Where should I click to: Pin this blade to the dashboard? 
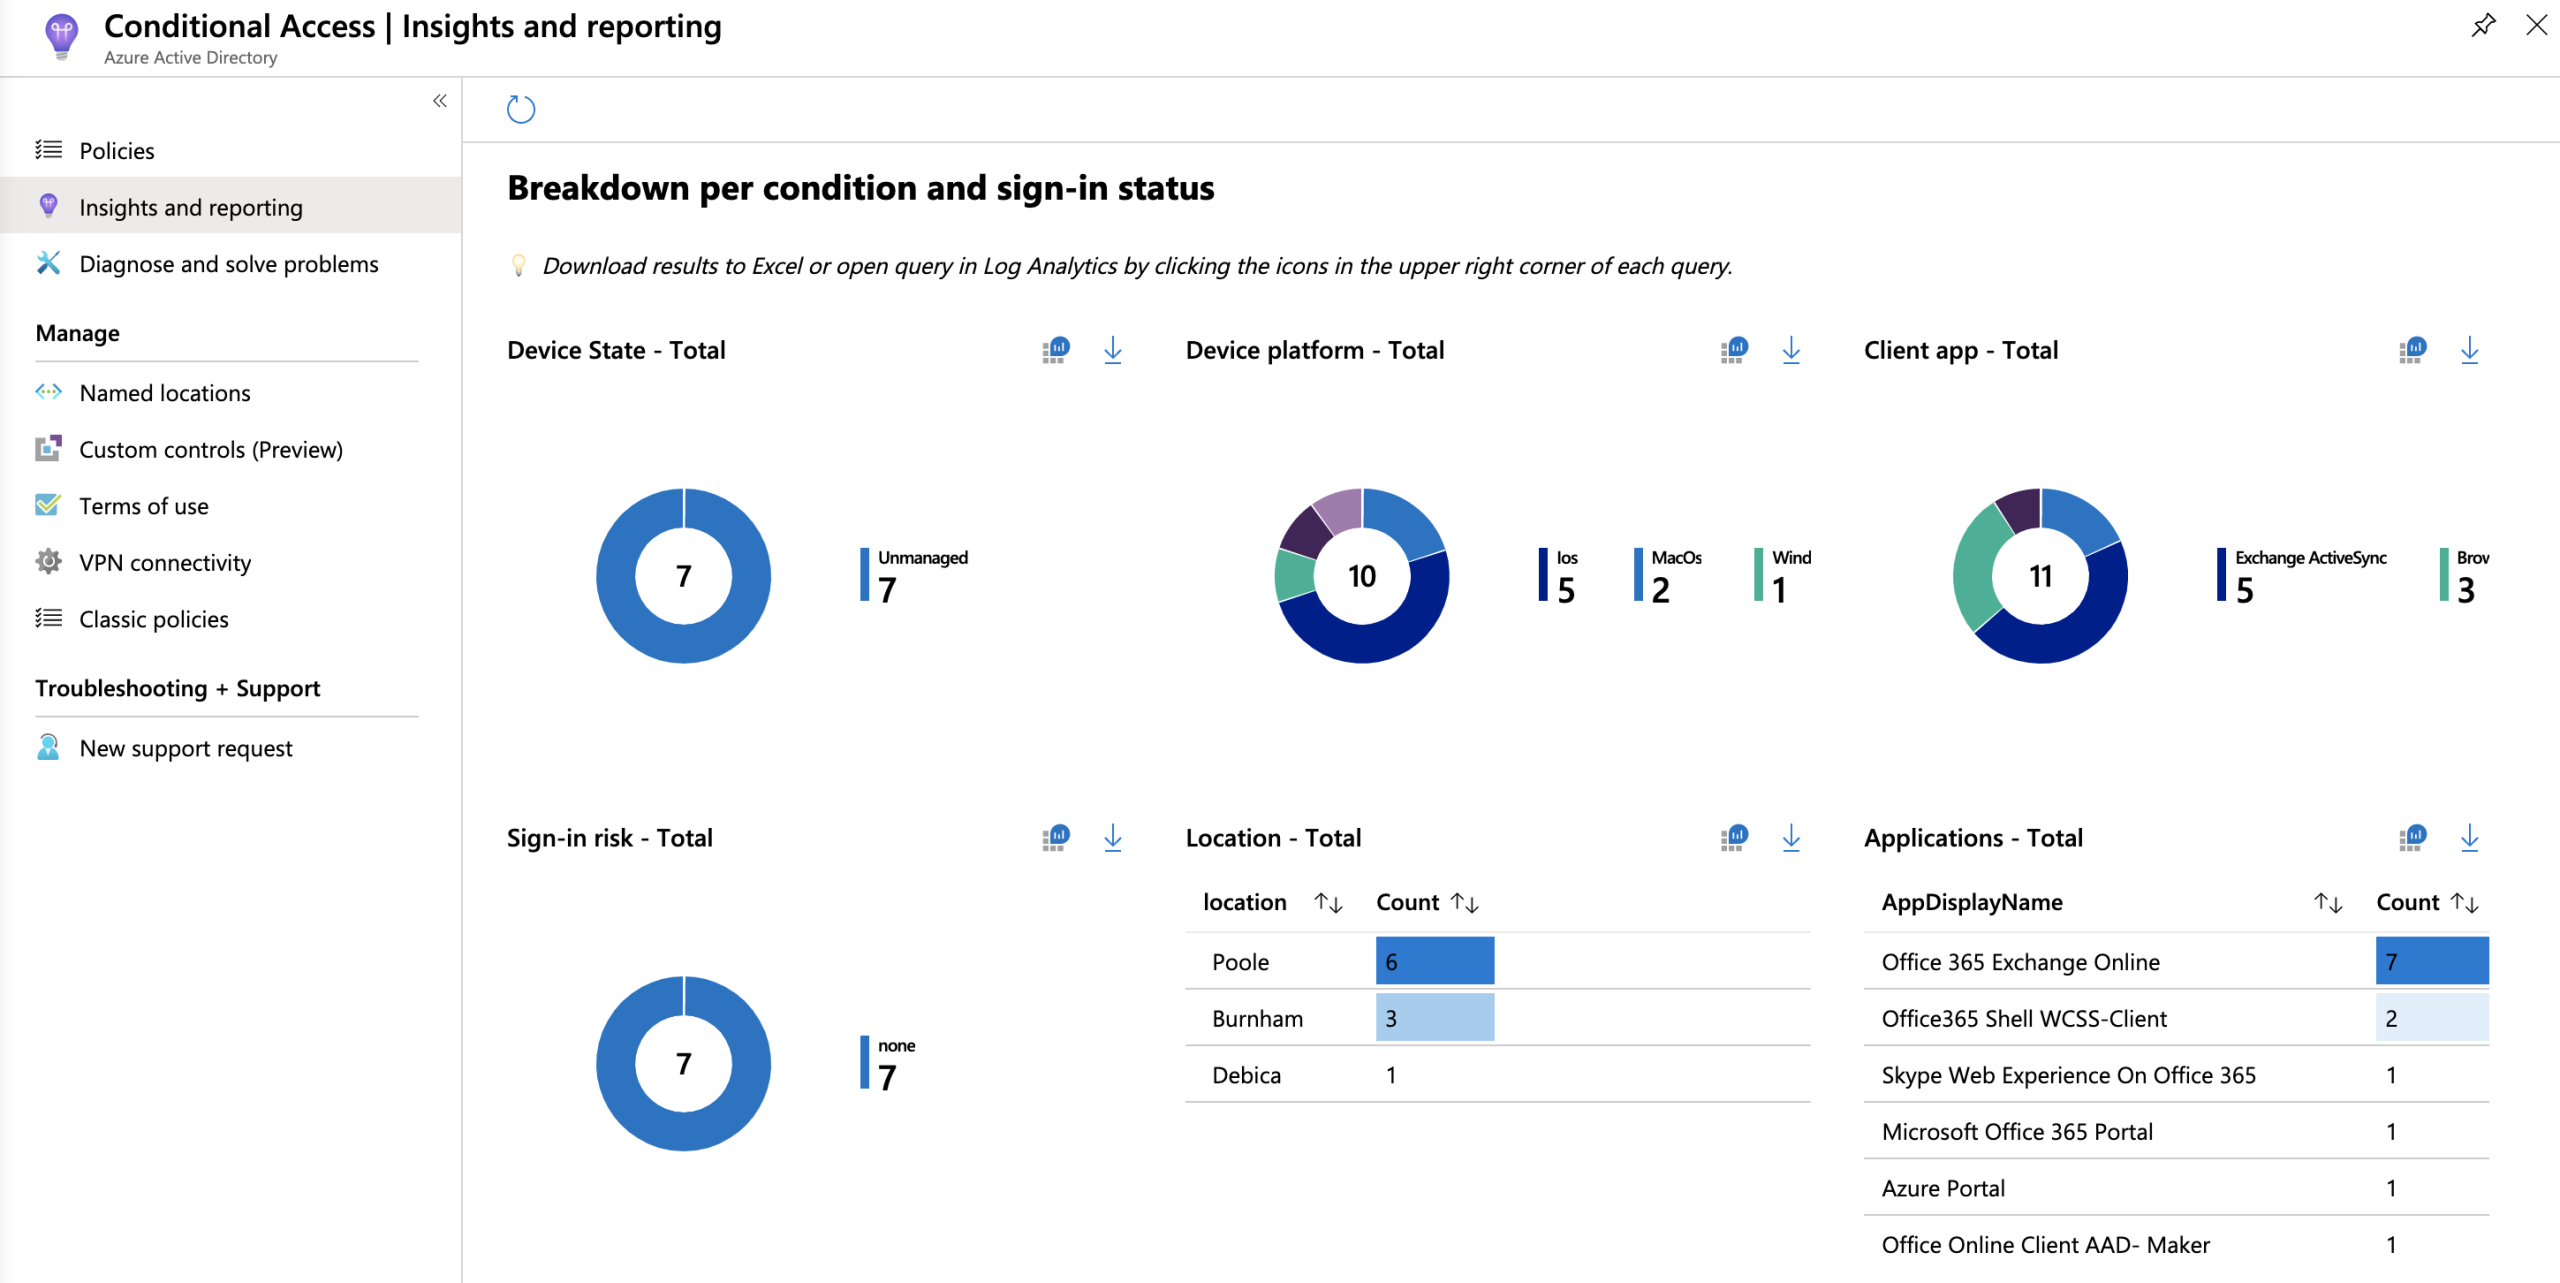[x=2482, y=25]
